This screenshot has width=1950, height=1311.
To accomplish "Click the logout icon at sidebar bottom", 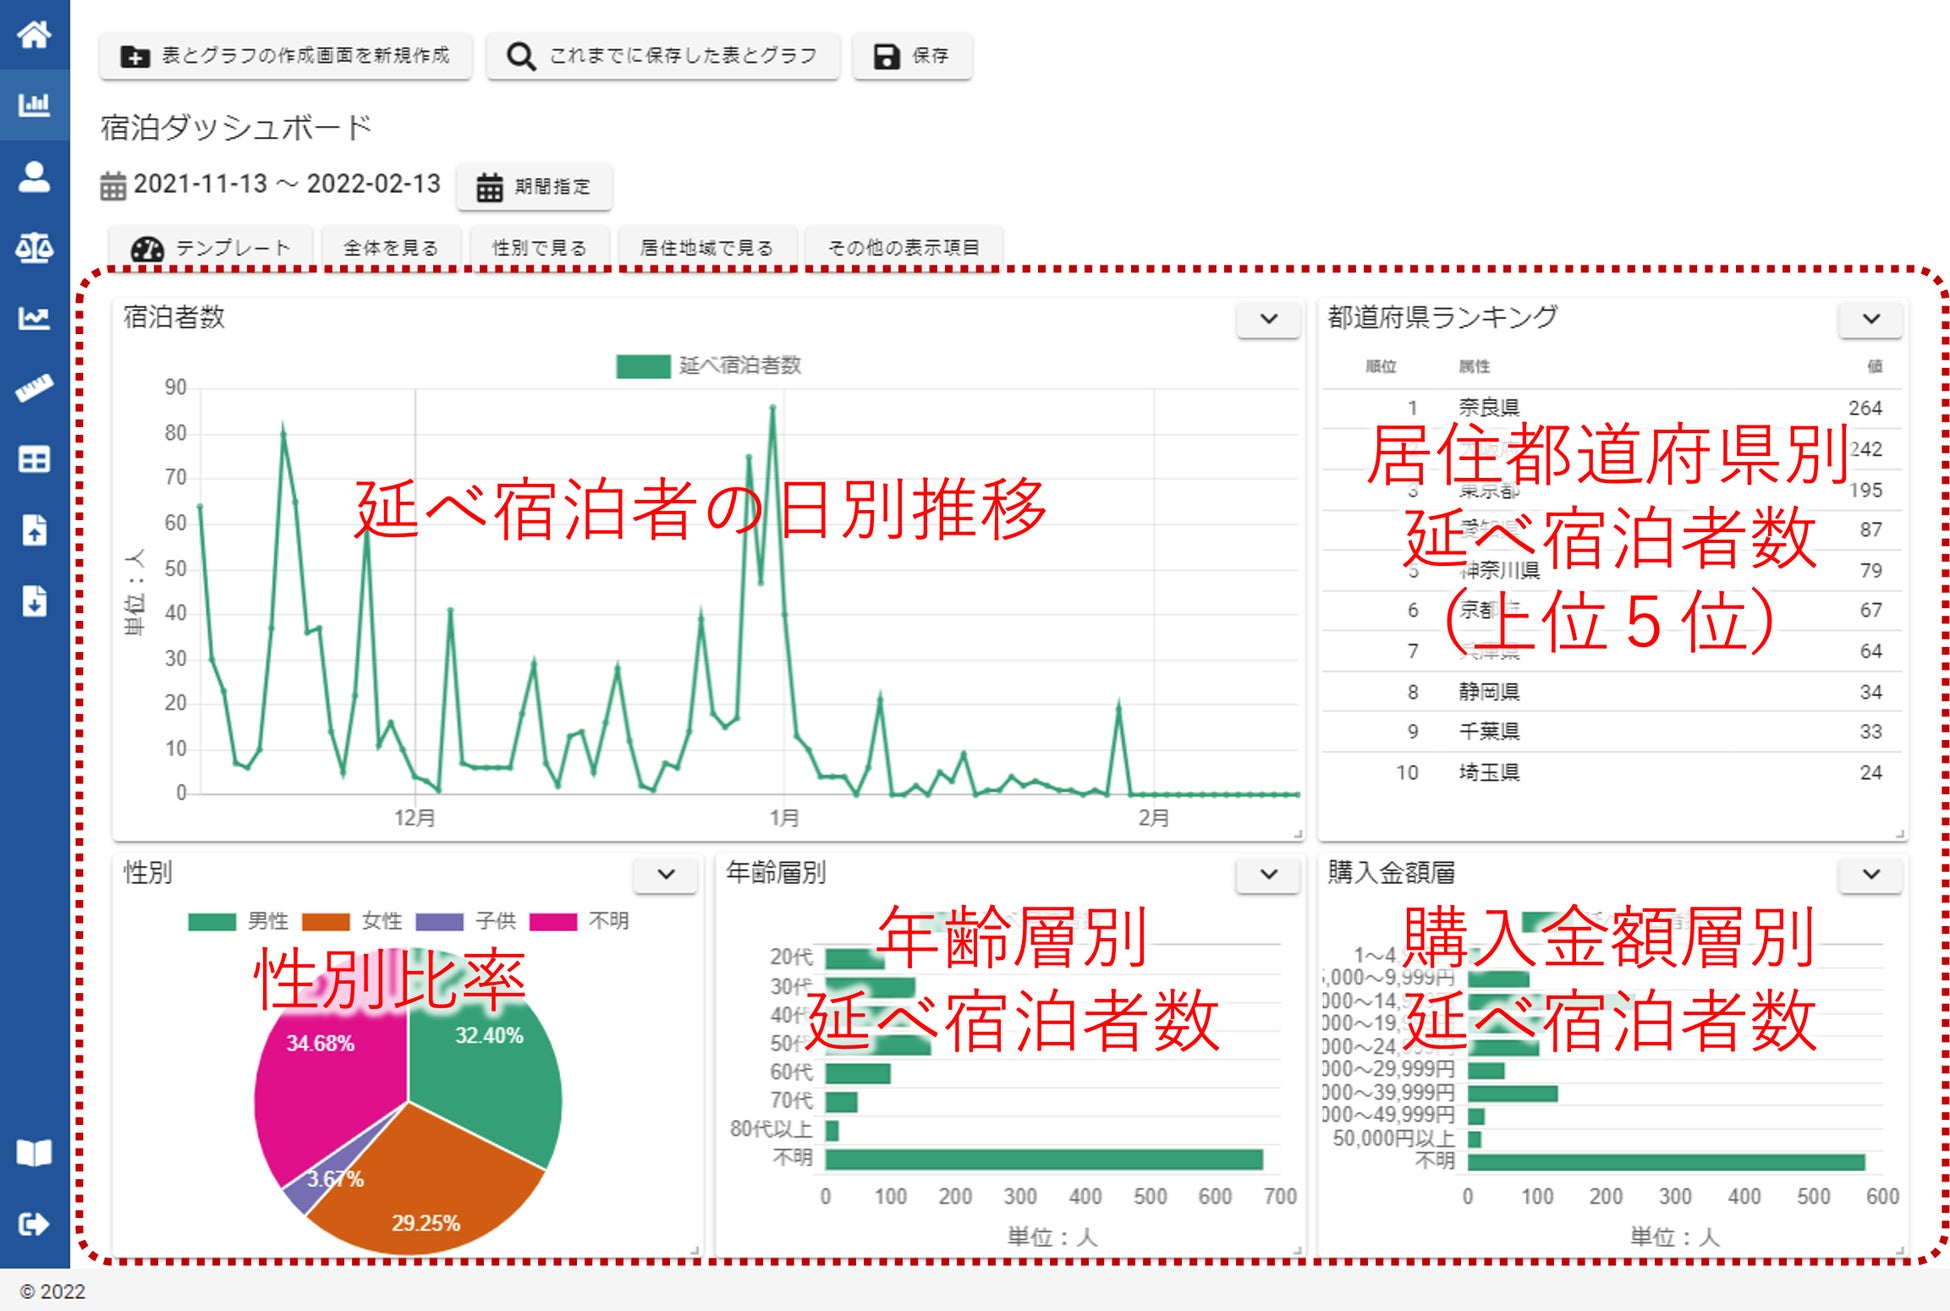I will 34,1224.
